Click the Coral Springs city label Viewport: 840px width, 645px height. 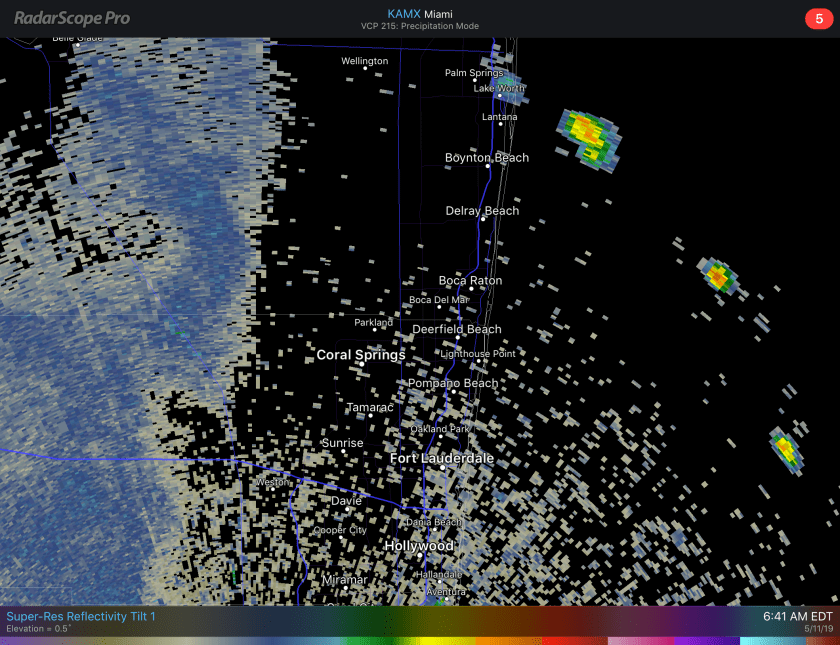coord(361,355)
